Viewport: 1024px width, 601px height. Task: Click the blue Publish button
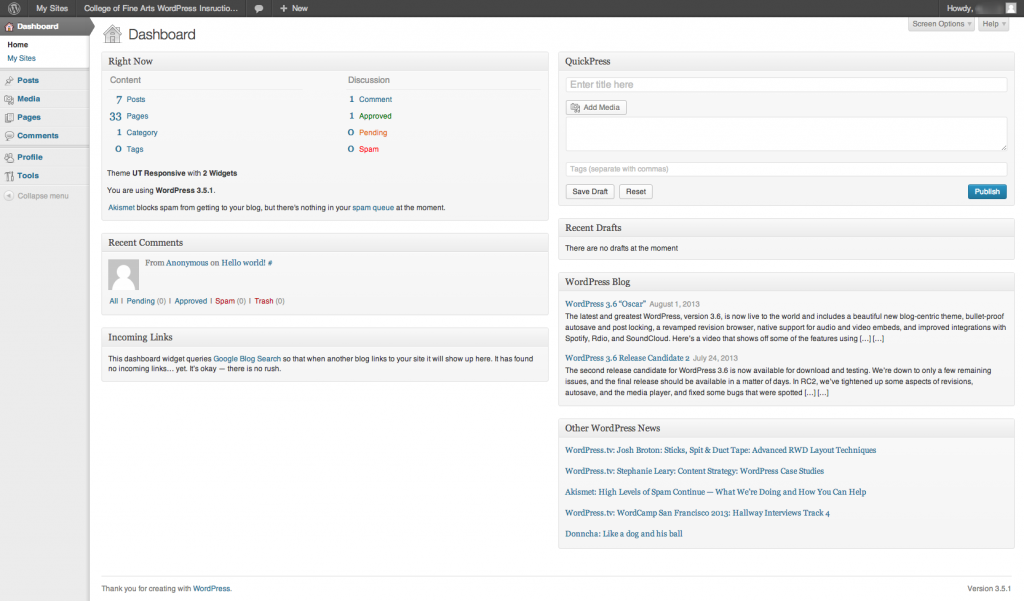pyautogui.click(x=987, y=192)
